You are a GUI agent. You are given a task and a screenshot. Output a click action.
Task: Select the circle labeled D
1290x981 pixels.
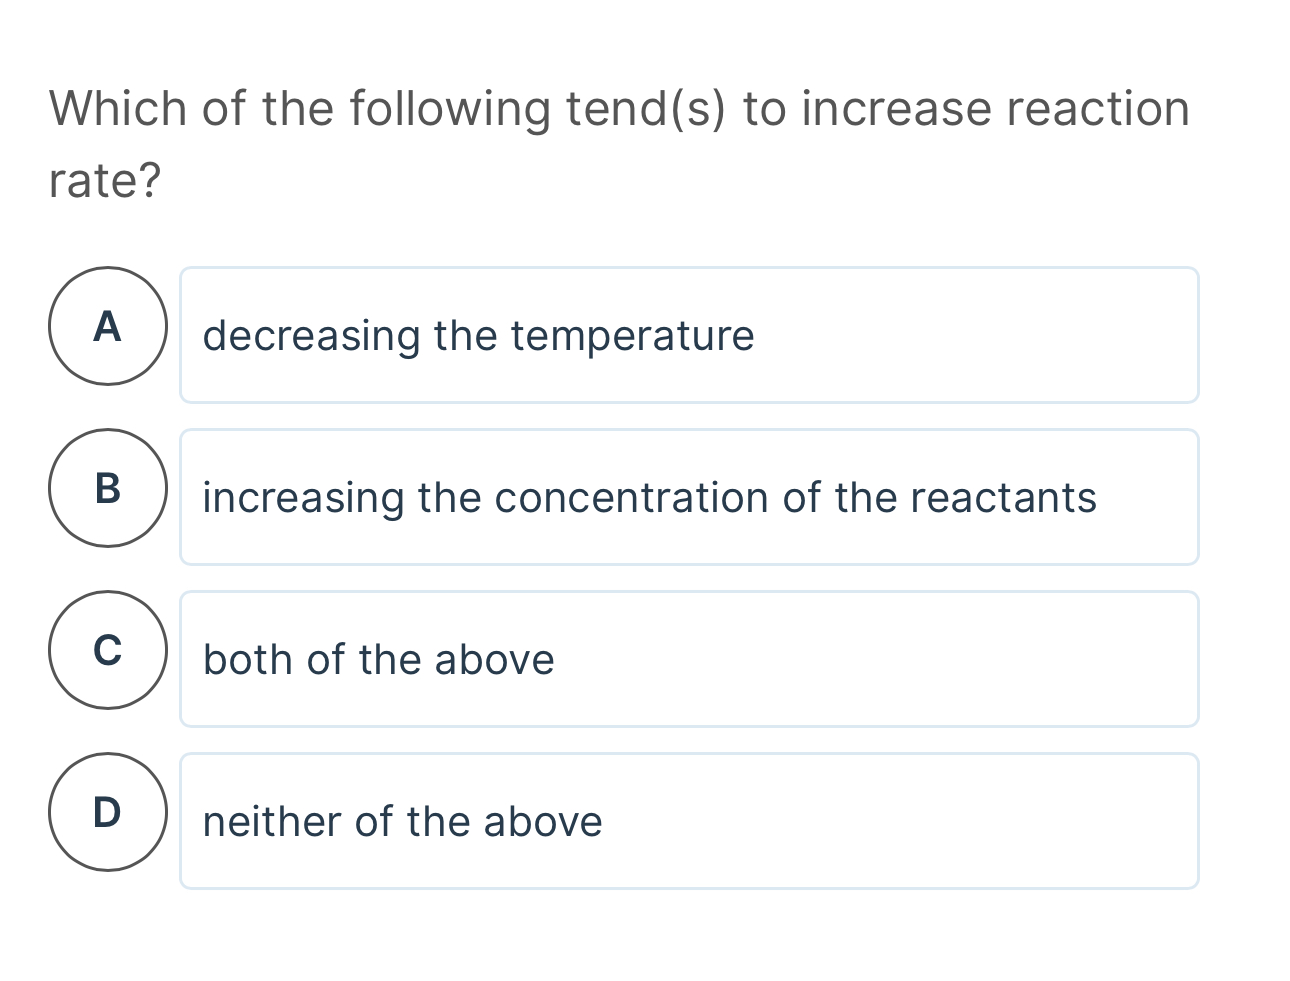(x=107, y=813)
